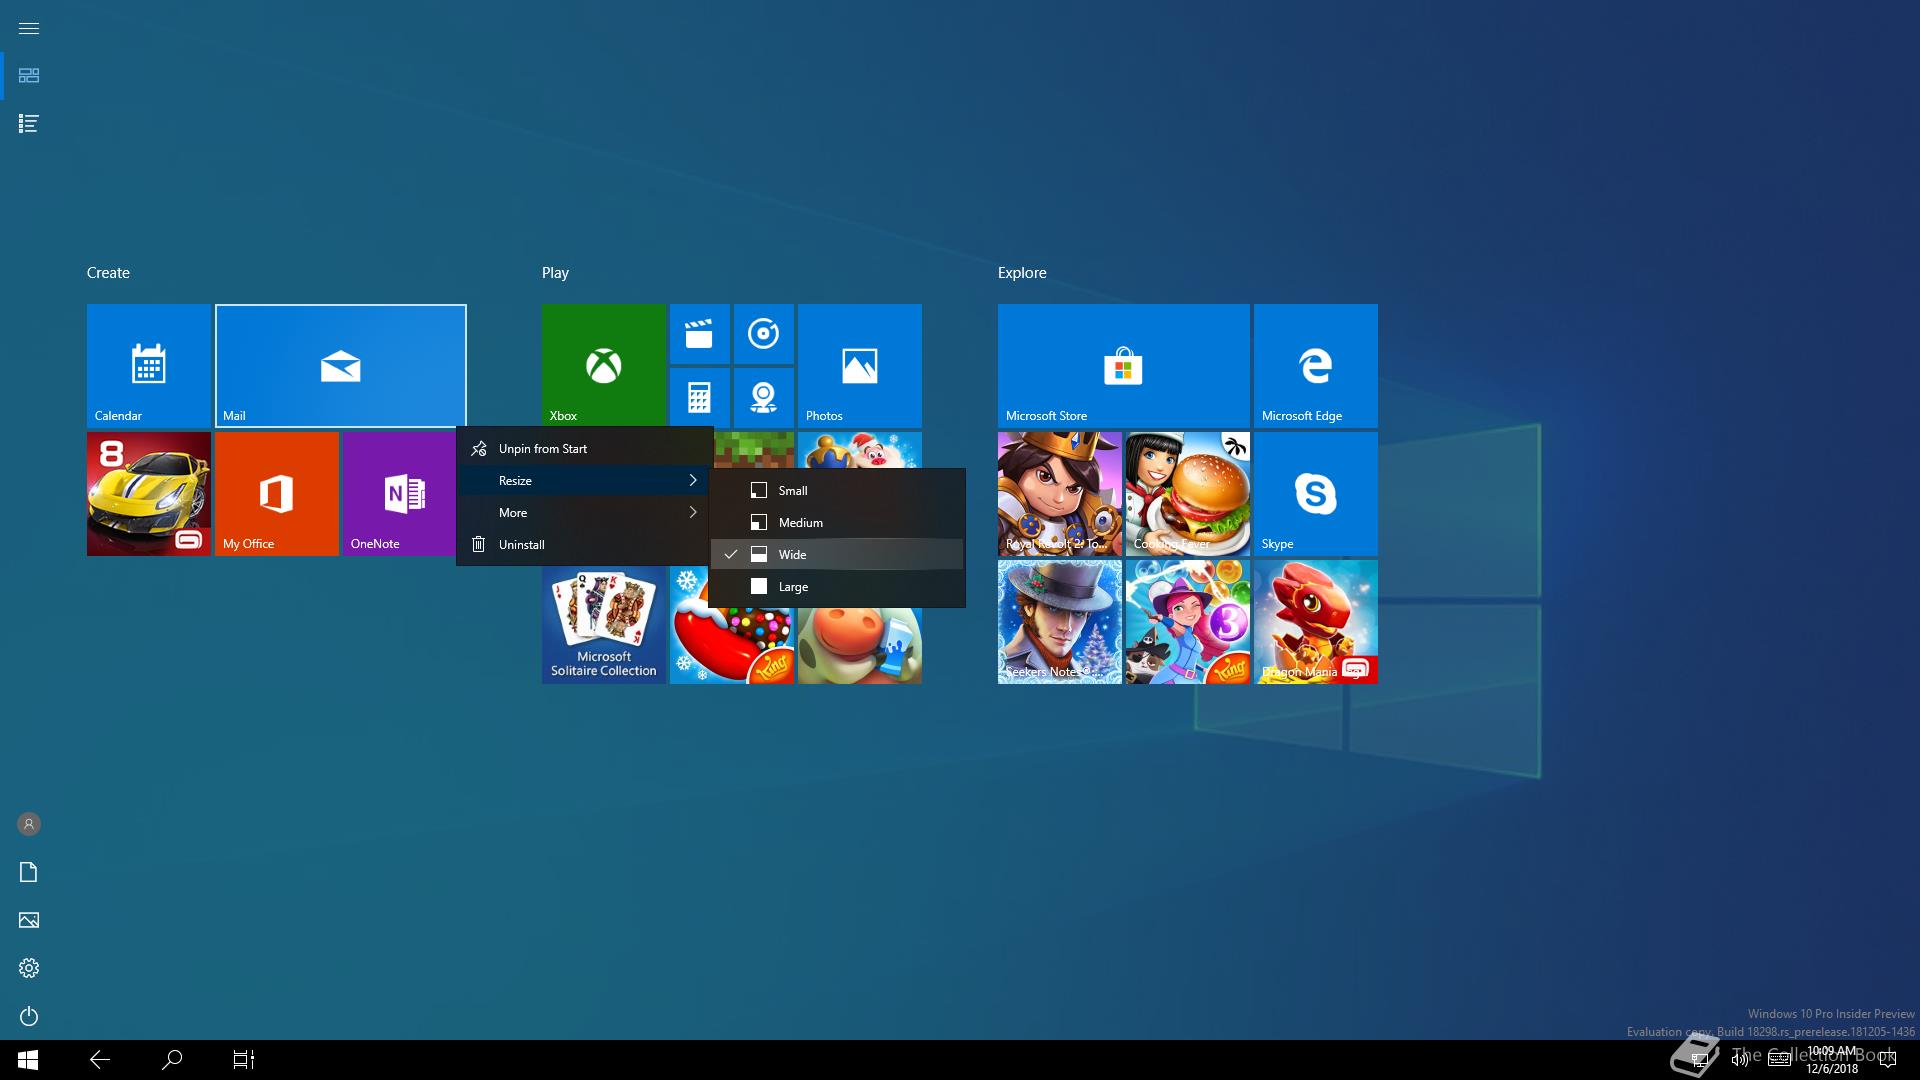Open the Camera small tile
The image size is (1920, 1080).
[764, 398]
